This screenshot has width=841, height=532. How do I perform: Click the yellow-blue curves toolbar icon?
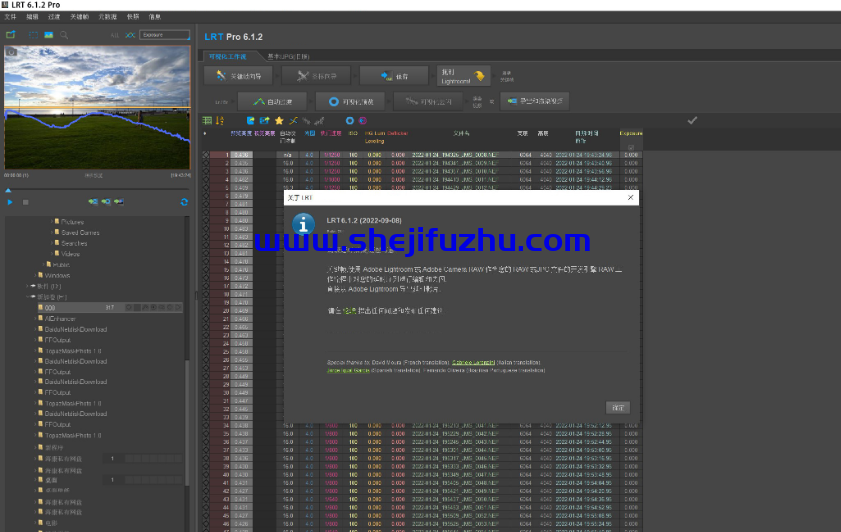coord(293,121)
